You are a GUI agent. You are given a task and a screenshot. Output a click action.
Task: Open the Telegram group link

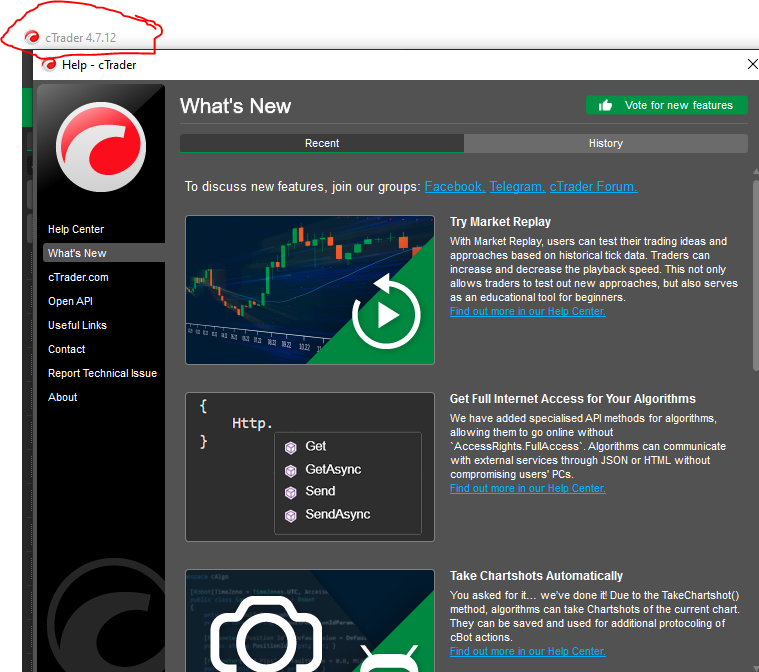[517, 186]
